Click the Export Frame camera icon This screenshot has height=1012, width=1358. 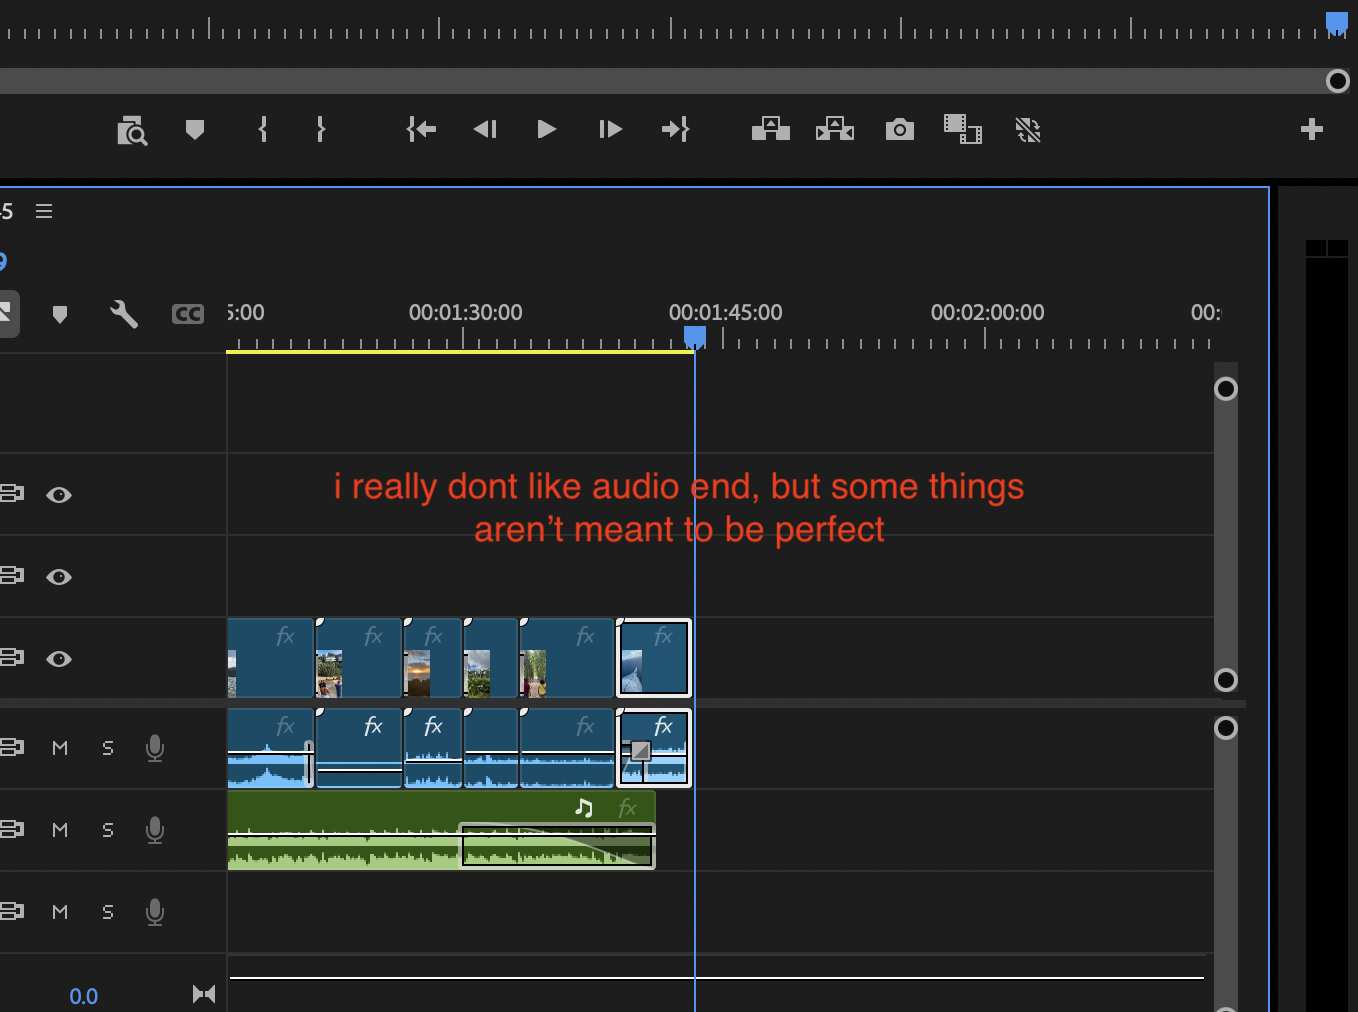pyautogui.click(x=899, y=130)
